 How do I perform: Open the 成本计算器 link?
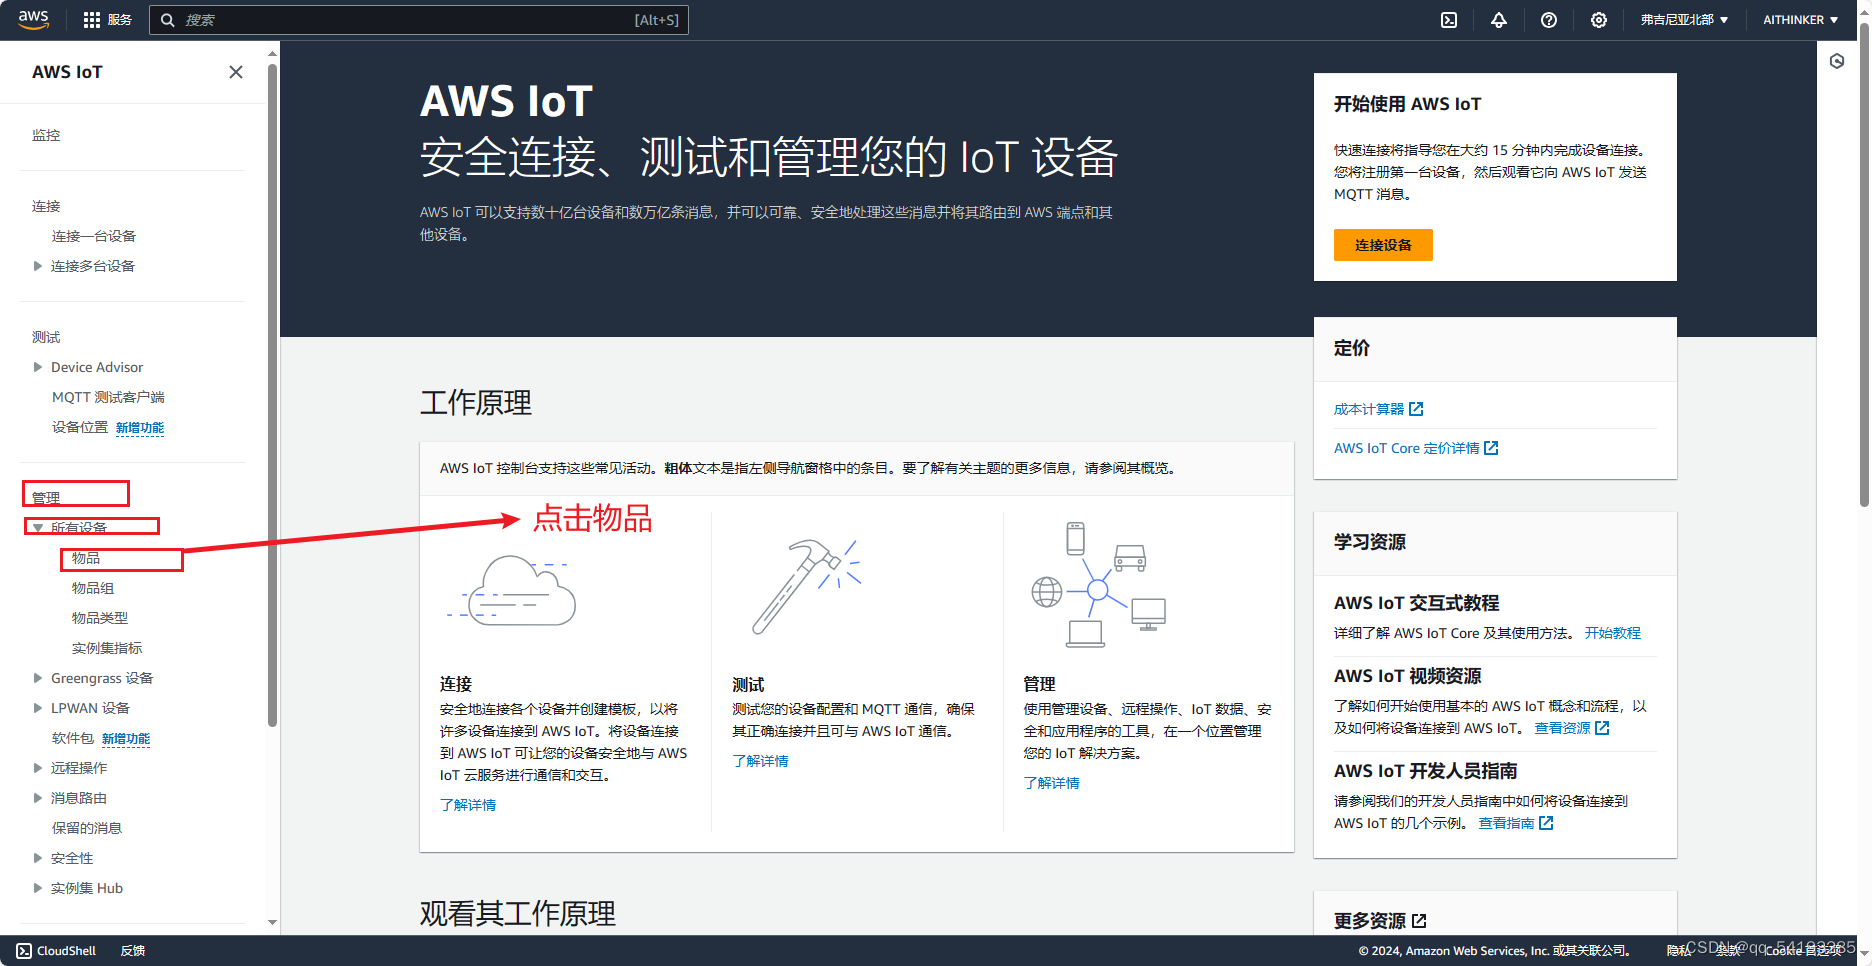[1369, 409]
